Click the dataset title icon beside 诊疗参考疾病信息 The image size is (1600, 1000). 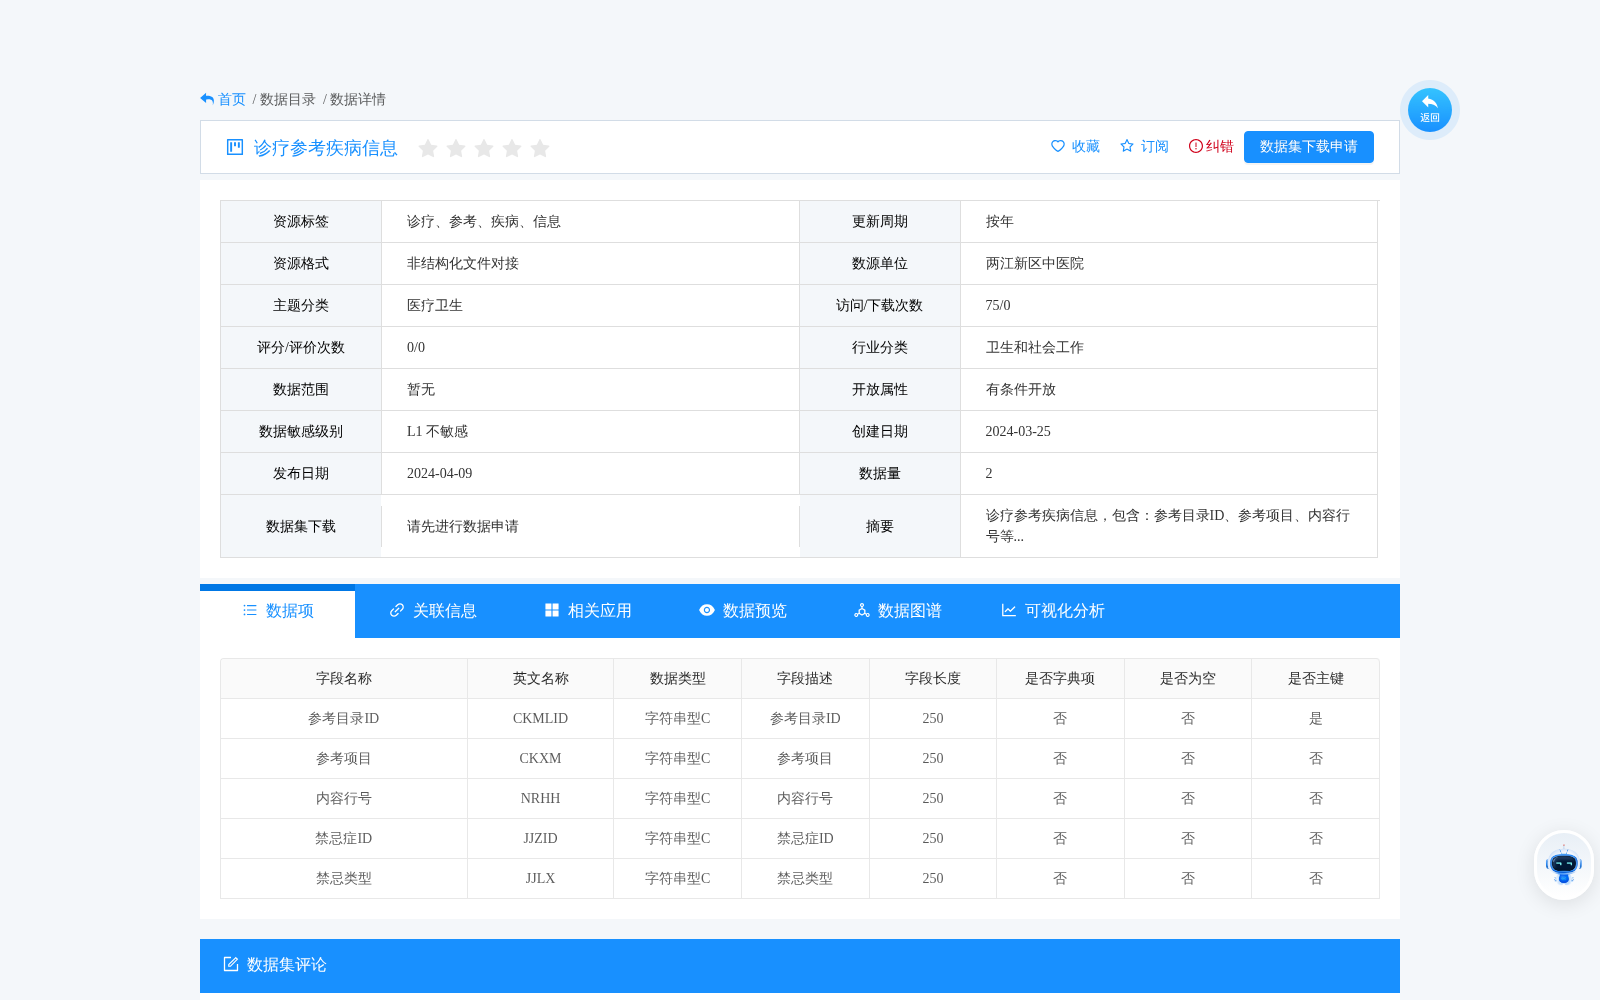pos(235,147)
